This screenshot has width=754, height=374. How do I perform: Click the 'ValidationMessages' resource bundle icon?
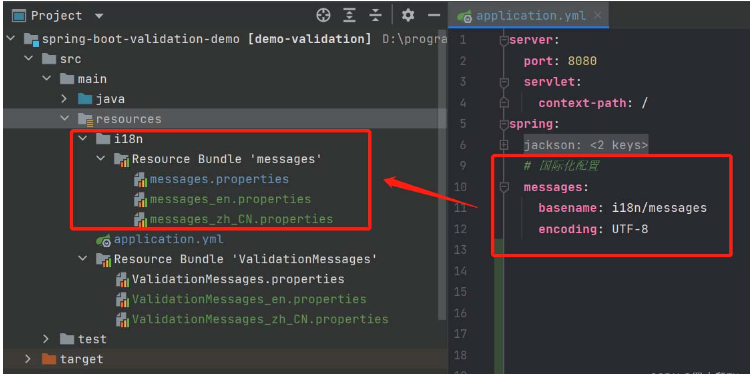click(x=104, y=260)
